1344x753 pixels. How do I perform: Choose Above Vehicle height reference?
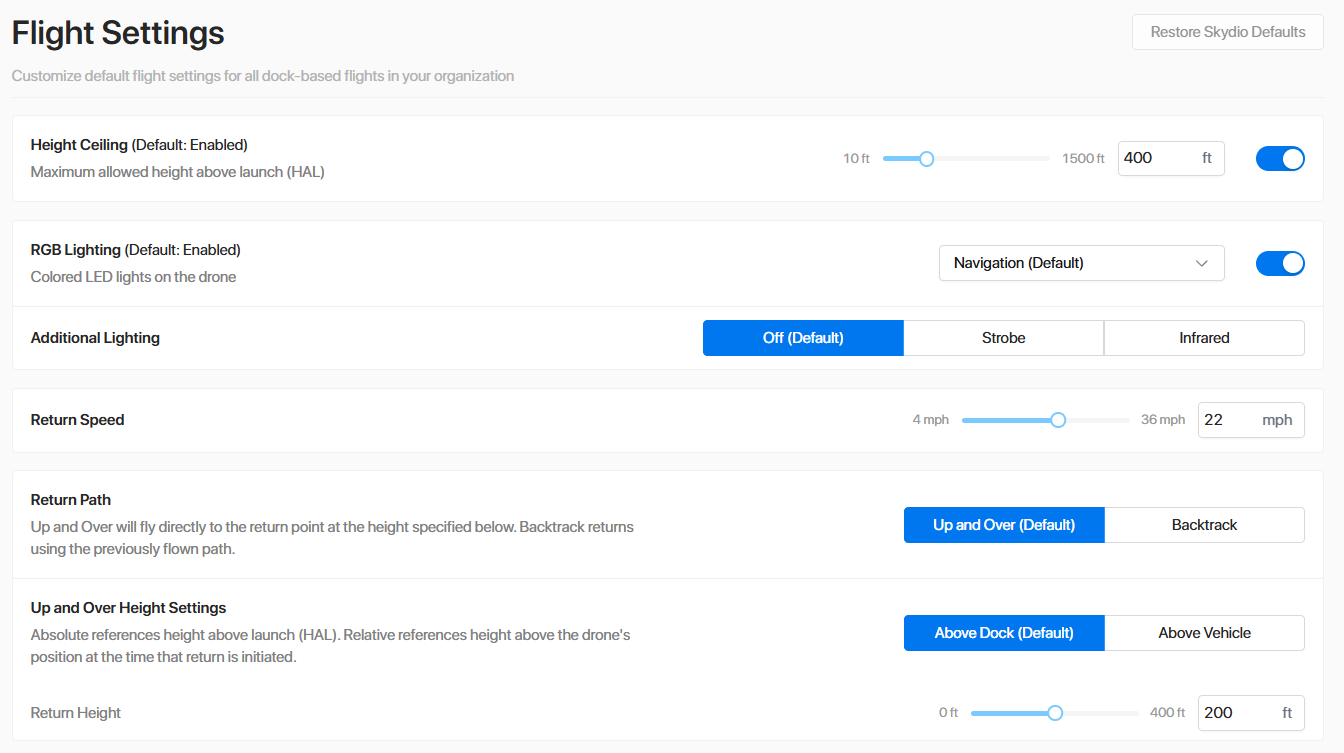(1204, 633)
